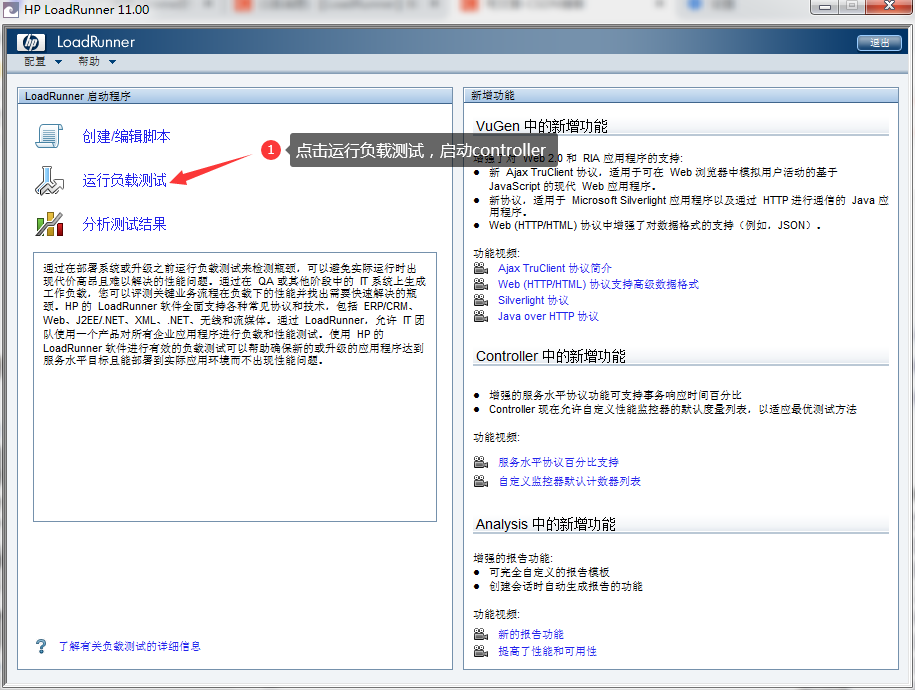Click the VuGen 中的新增功能 heading
The width and height of the screenshot is (915, 690).
pos(542,126)
